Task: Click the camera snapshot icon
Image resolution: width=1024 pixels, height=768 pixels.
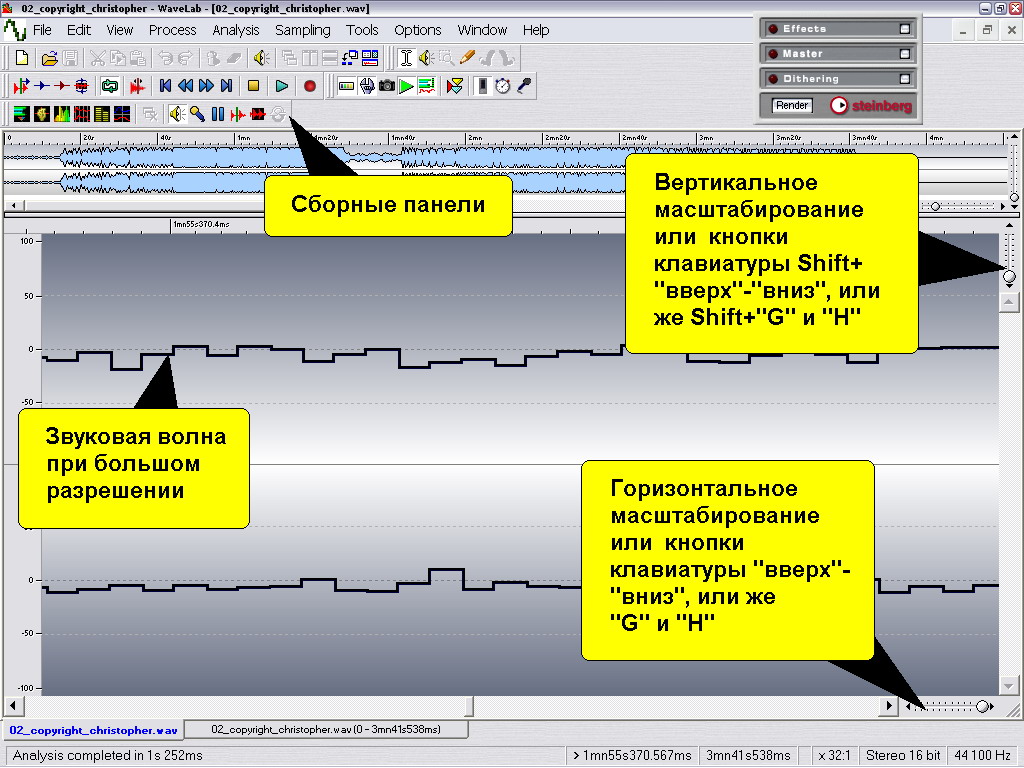Action: [x=387, y=86]
